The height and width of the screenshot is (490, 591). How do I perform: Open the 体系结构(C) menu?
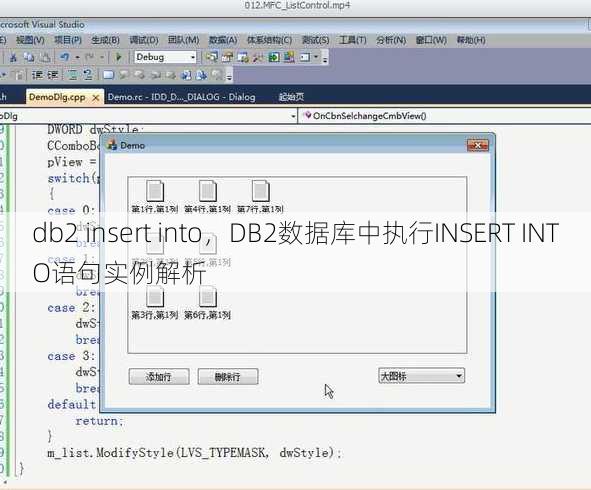click(269, 40)
